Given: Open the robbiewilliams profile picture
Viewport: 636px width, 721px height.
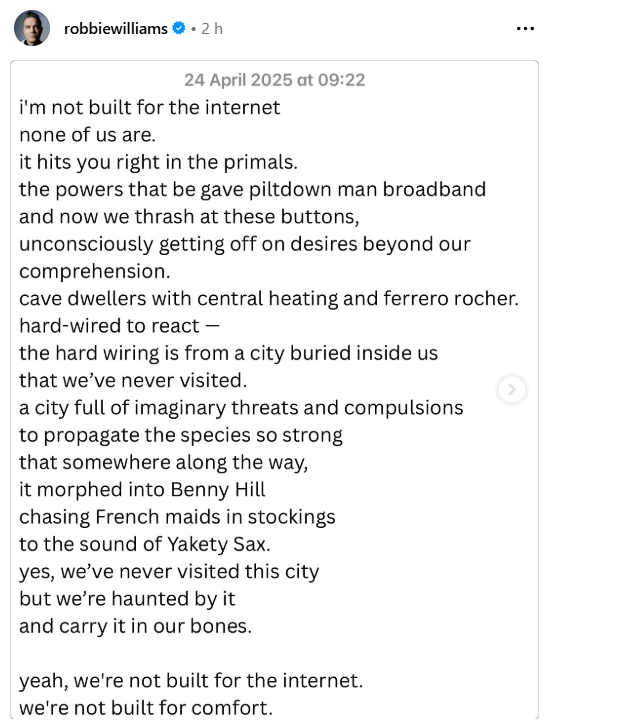Looking at the screenshot, I should (x=32, y=28).
